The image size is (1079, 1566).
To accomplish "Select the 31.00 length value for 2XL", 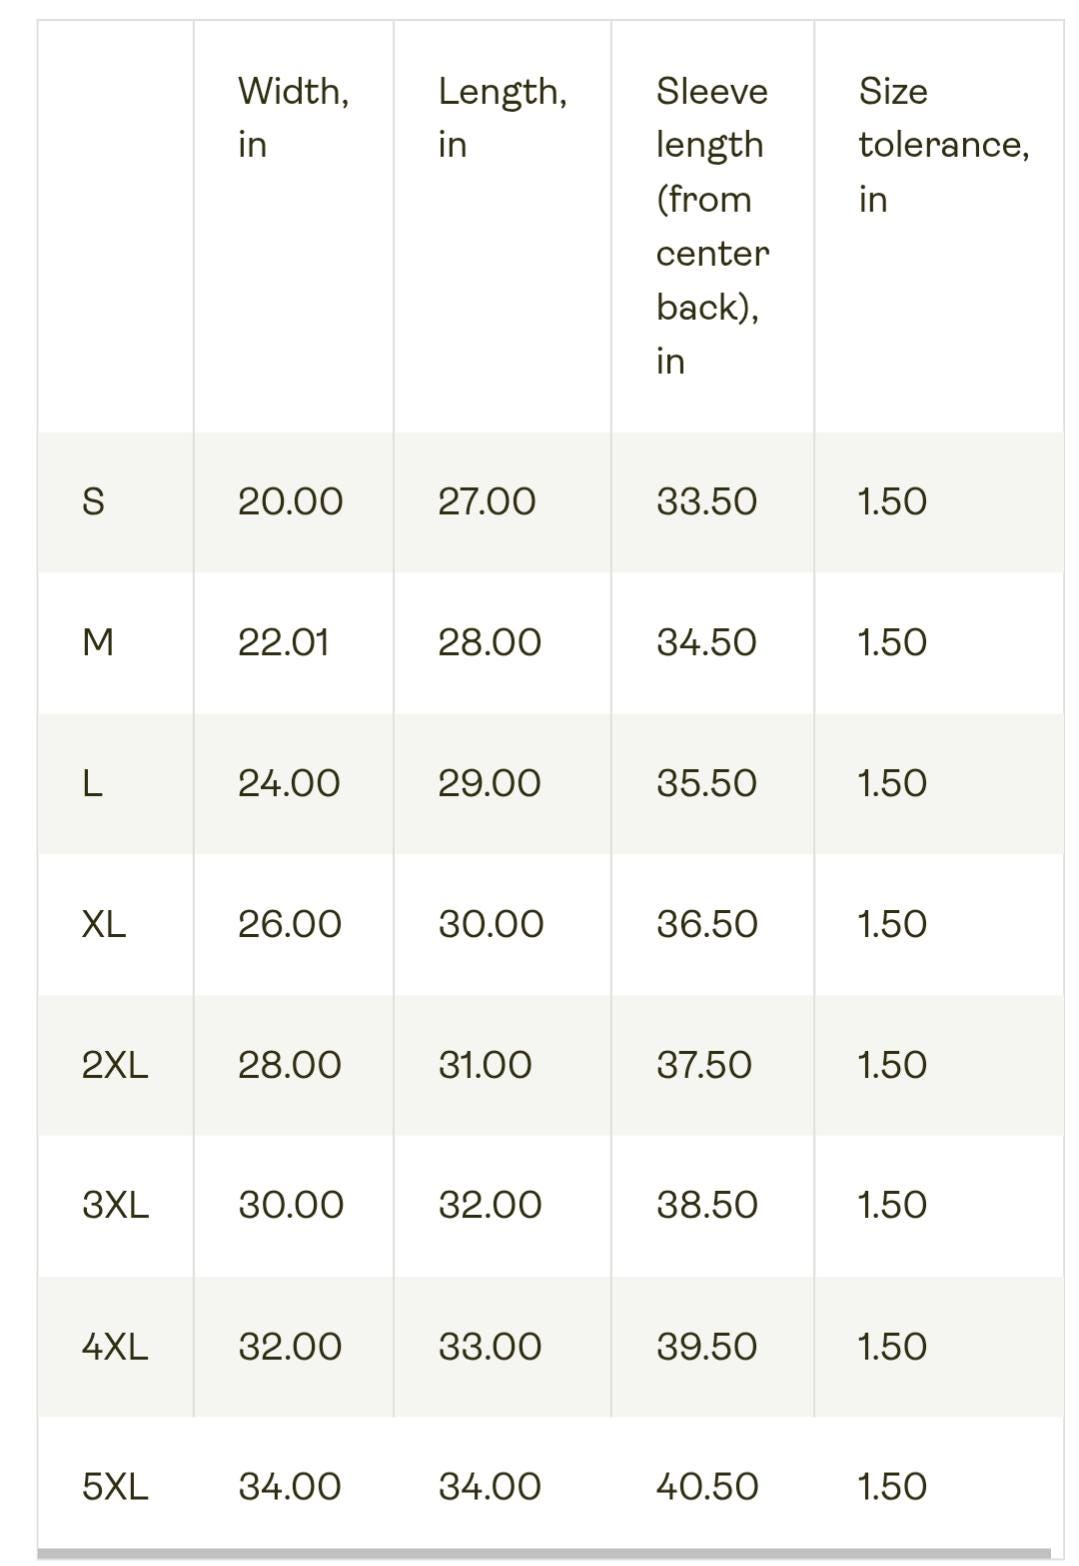I will [x=485, y=1065].
